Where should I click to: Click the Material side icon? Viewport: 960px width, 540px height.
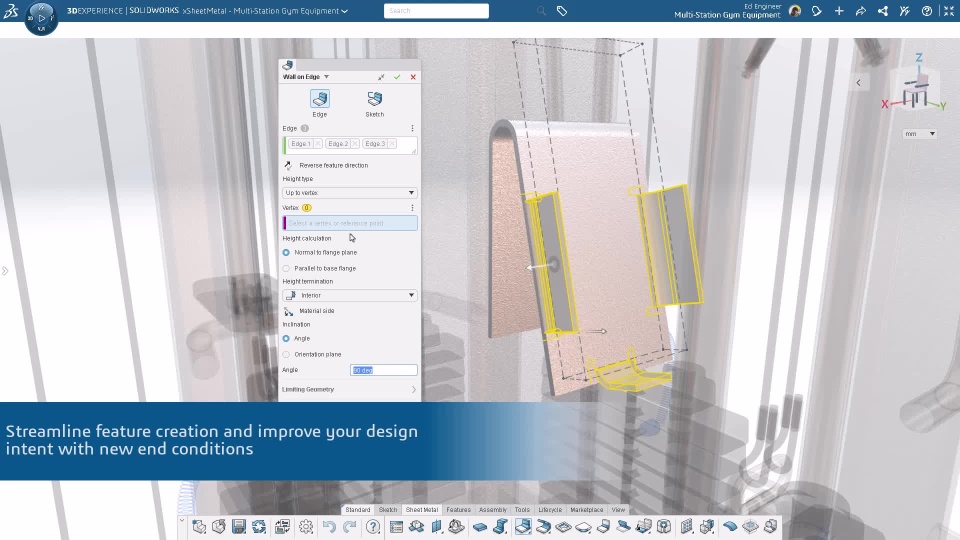tap(288, 311)
